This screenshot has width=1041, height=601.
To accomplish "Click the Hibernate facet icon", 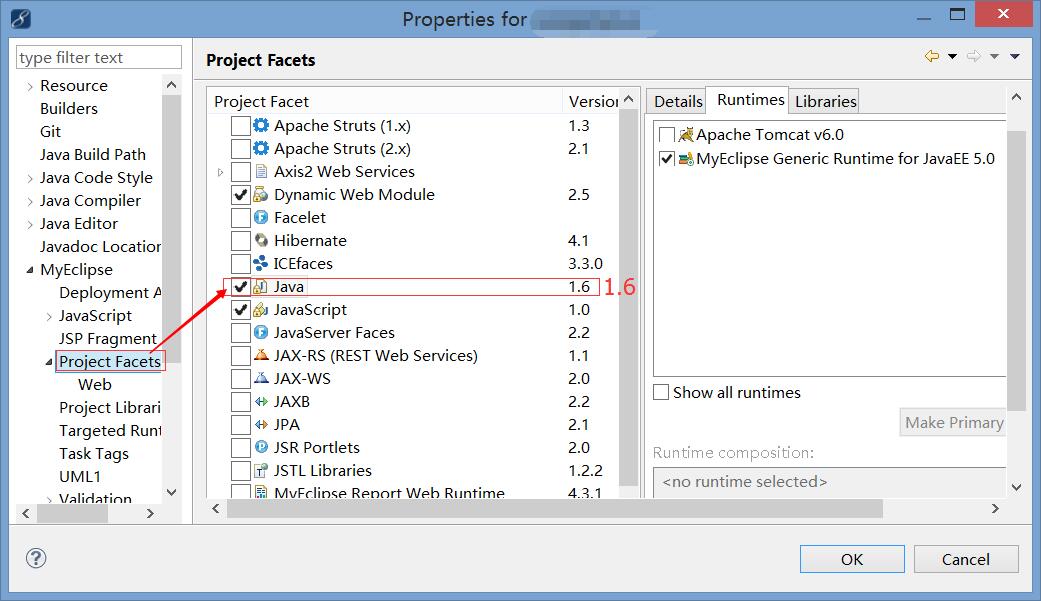I will (261, 240).
